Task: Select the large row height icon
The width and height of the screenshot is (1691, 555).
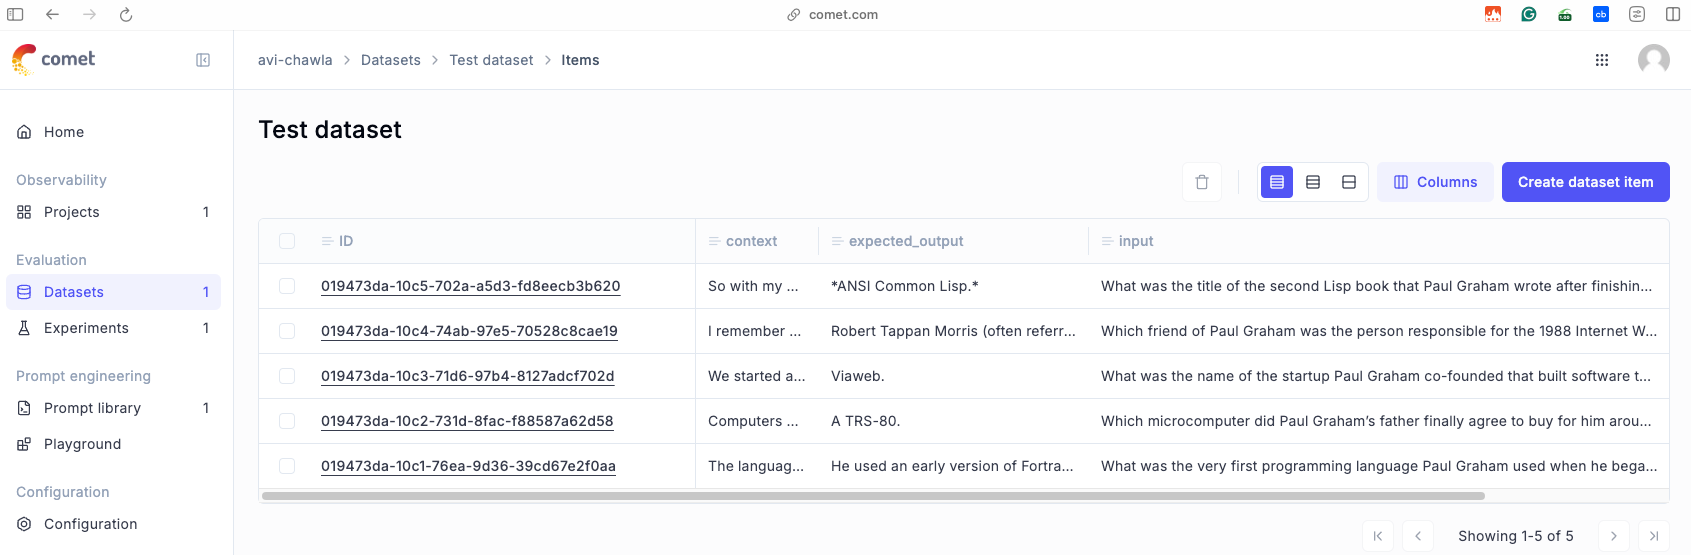Action: (1349, 182)
